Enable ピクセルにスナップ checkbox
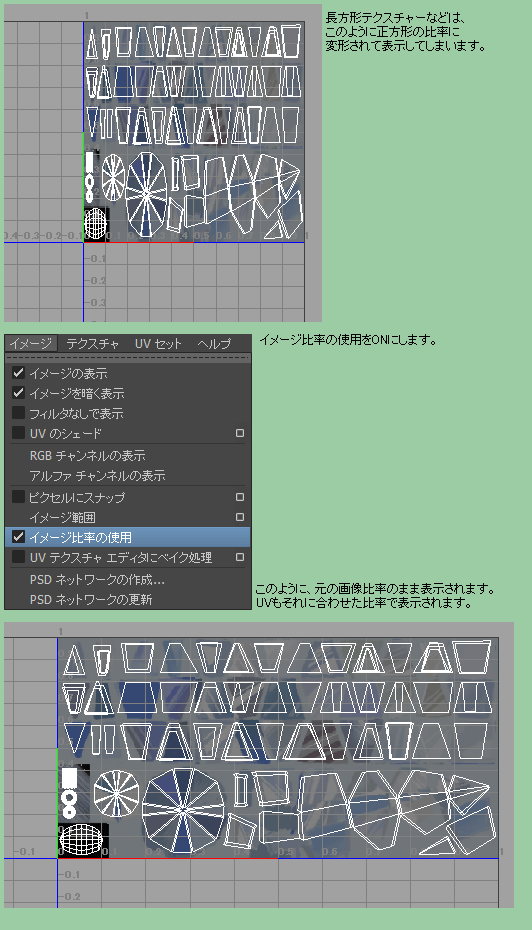Screen dimensions: 532x930 (18, 496)
